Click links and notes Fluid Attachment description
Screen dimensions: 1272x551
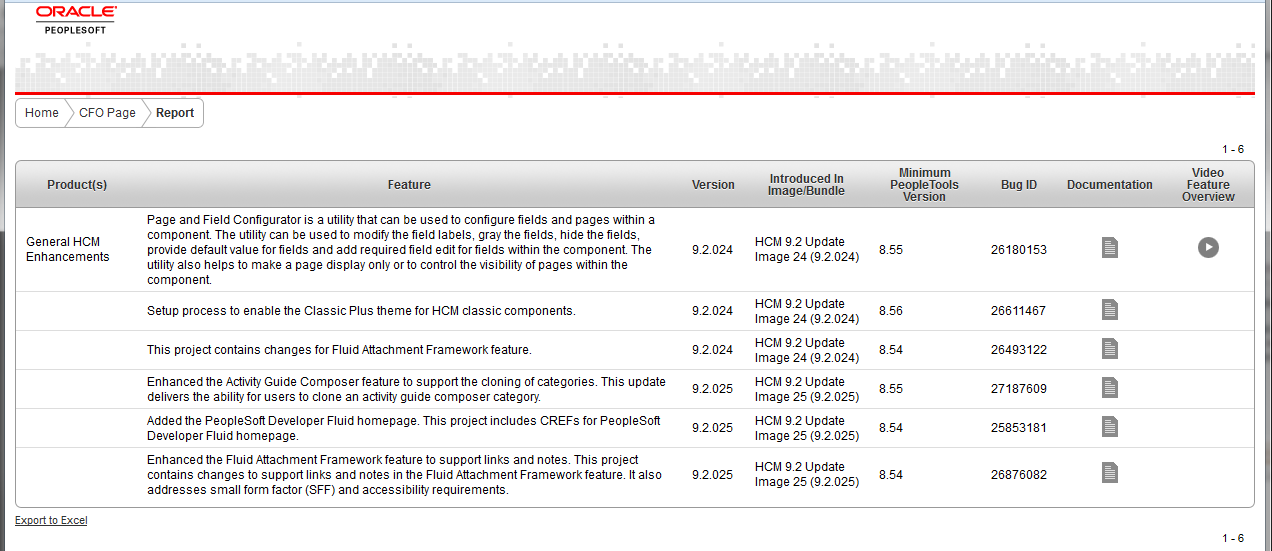click(404, 475)
